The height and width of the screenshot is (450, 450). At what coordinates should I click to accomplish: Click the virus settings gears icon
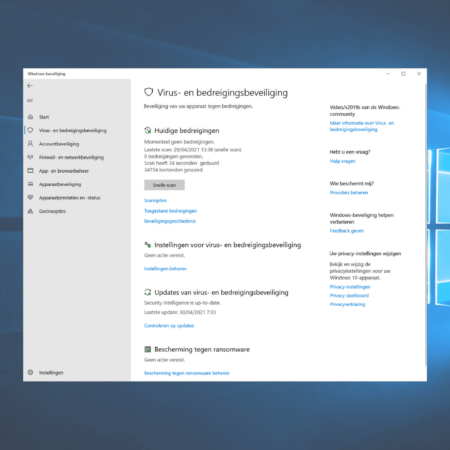click(x=148, y=245)
